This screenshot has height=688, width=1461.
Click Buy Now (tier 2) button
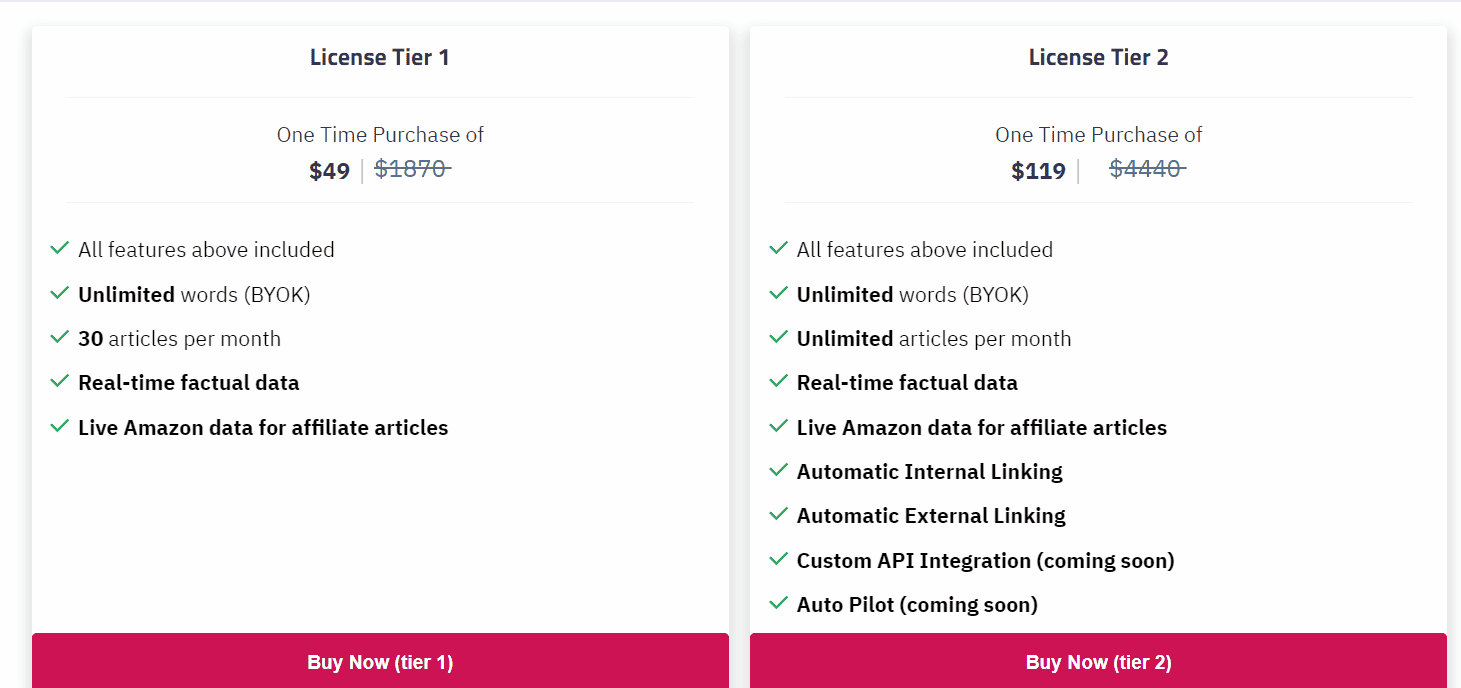(1098, 661)
